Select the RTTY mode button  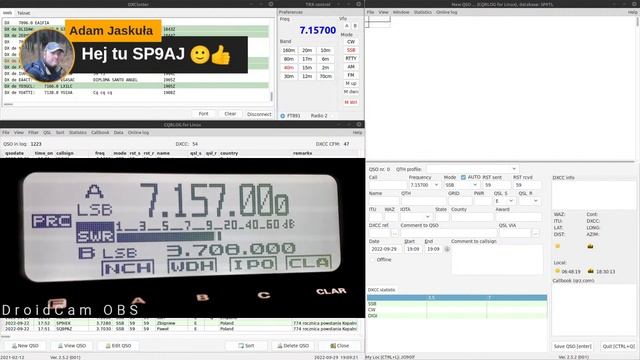[351, 58]
